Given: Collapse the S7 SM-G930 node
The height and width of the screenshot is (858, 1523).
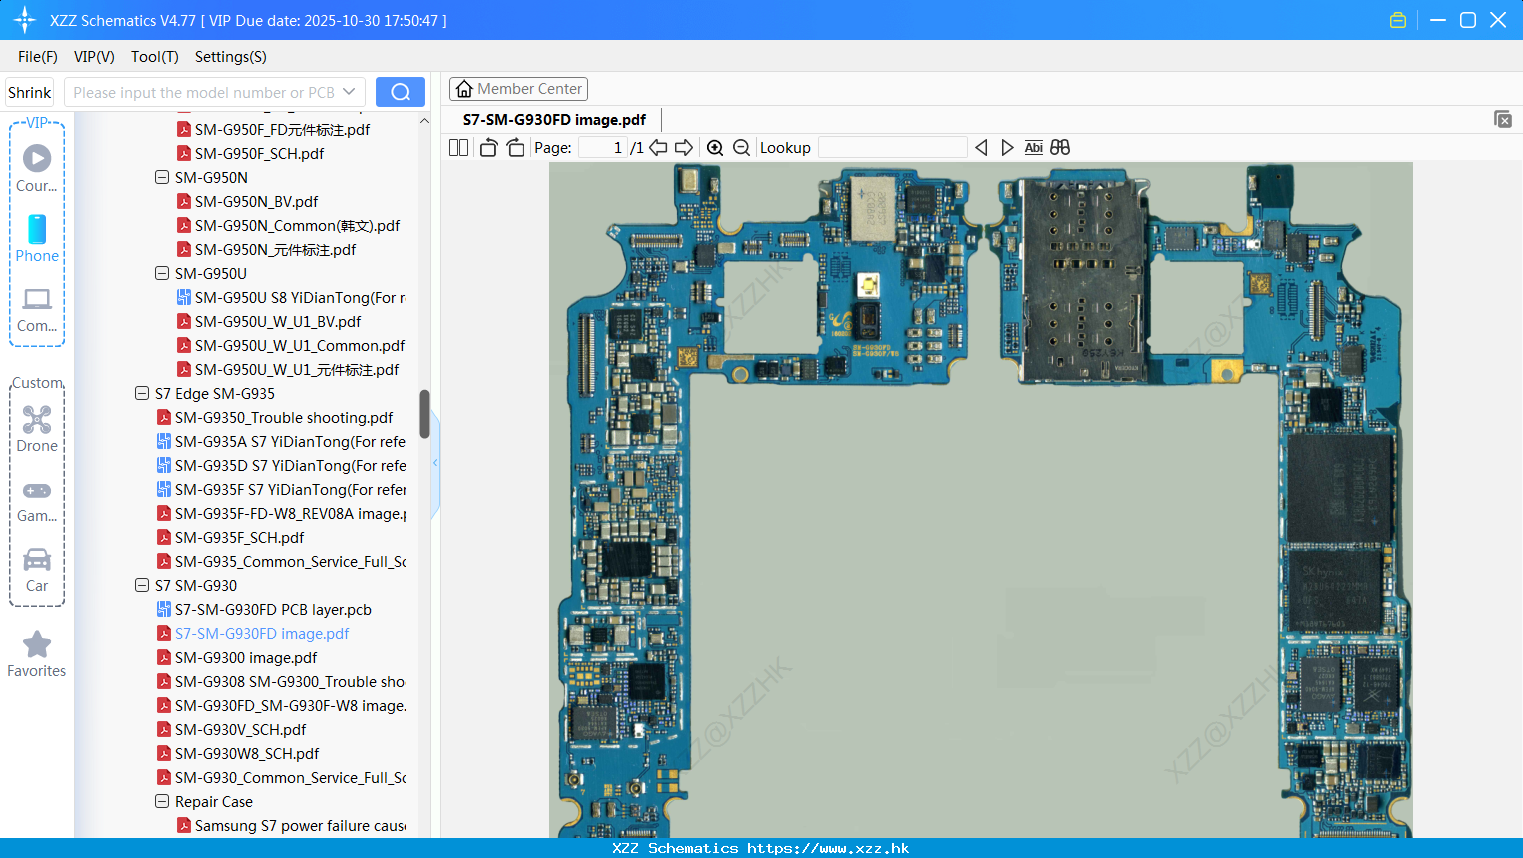Looking at the screenshot, I should click(x=142, y=585).
